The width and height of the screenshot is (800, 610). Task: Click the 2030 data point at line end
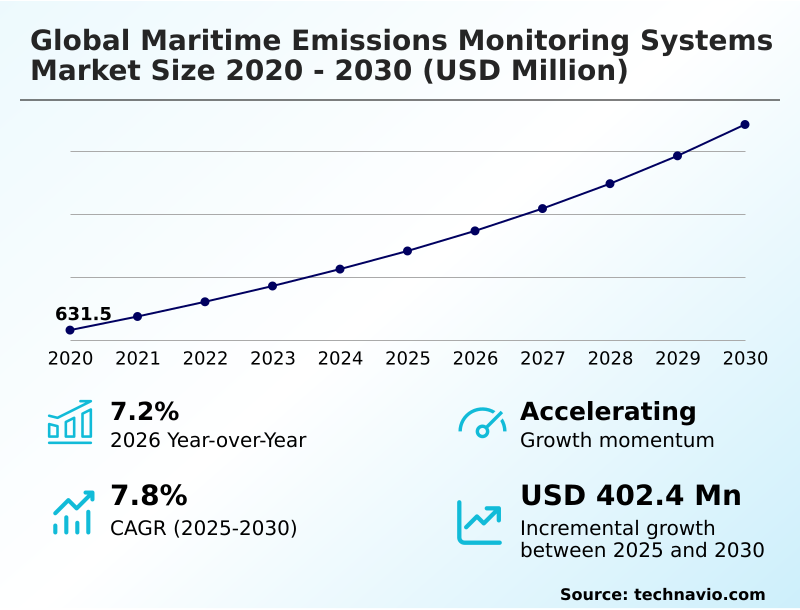[x=745, y=124]
